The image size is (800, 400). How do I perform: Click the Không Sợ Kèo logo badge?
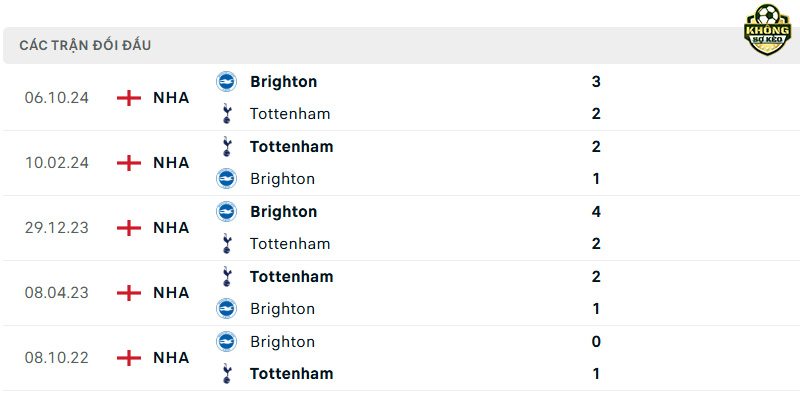click(767, 30)
